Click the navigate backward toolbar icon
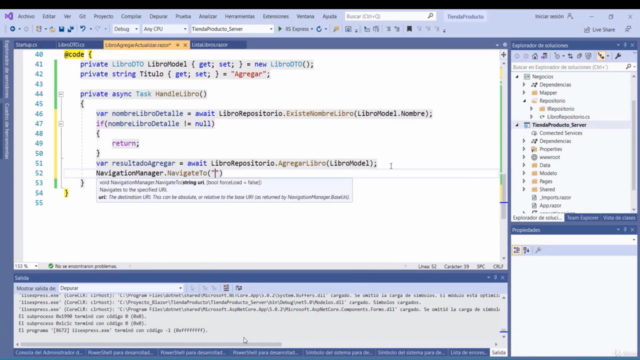 pyautogui.click(x=13, y=29)
